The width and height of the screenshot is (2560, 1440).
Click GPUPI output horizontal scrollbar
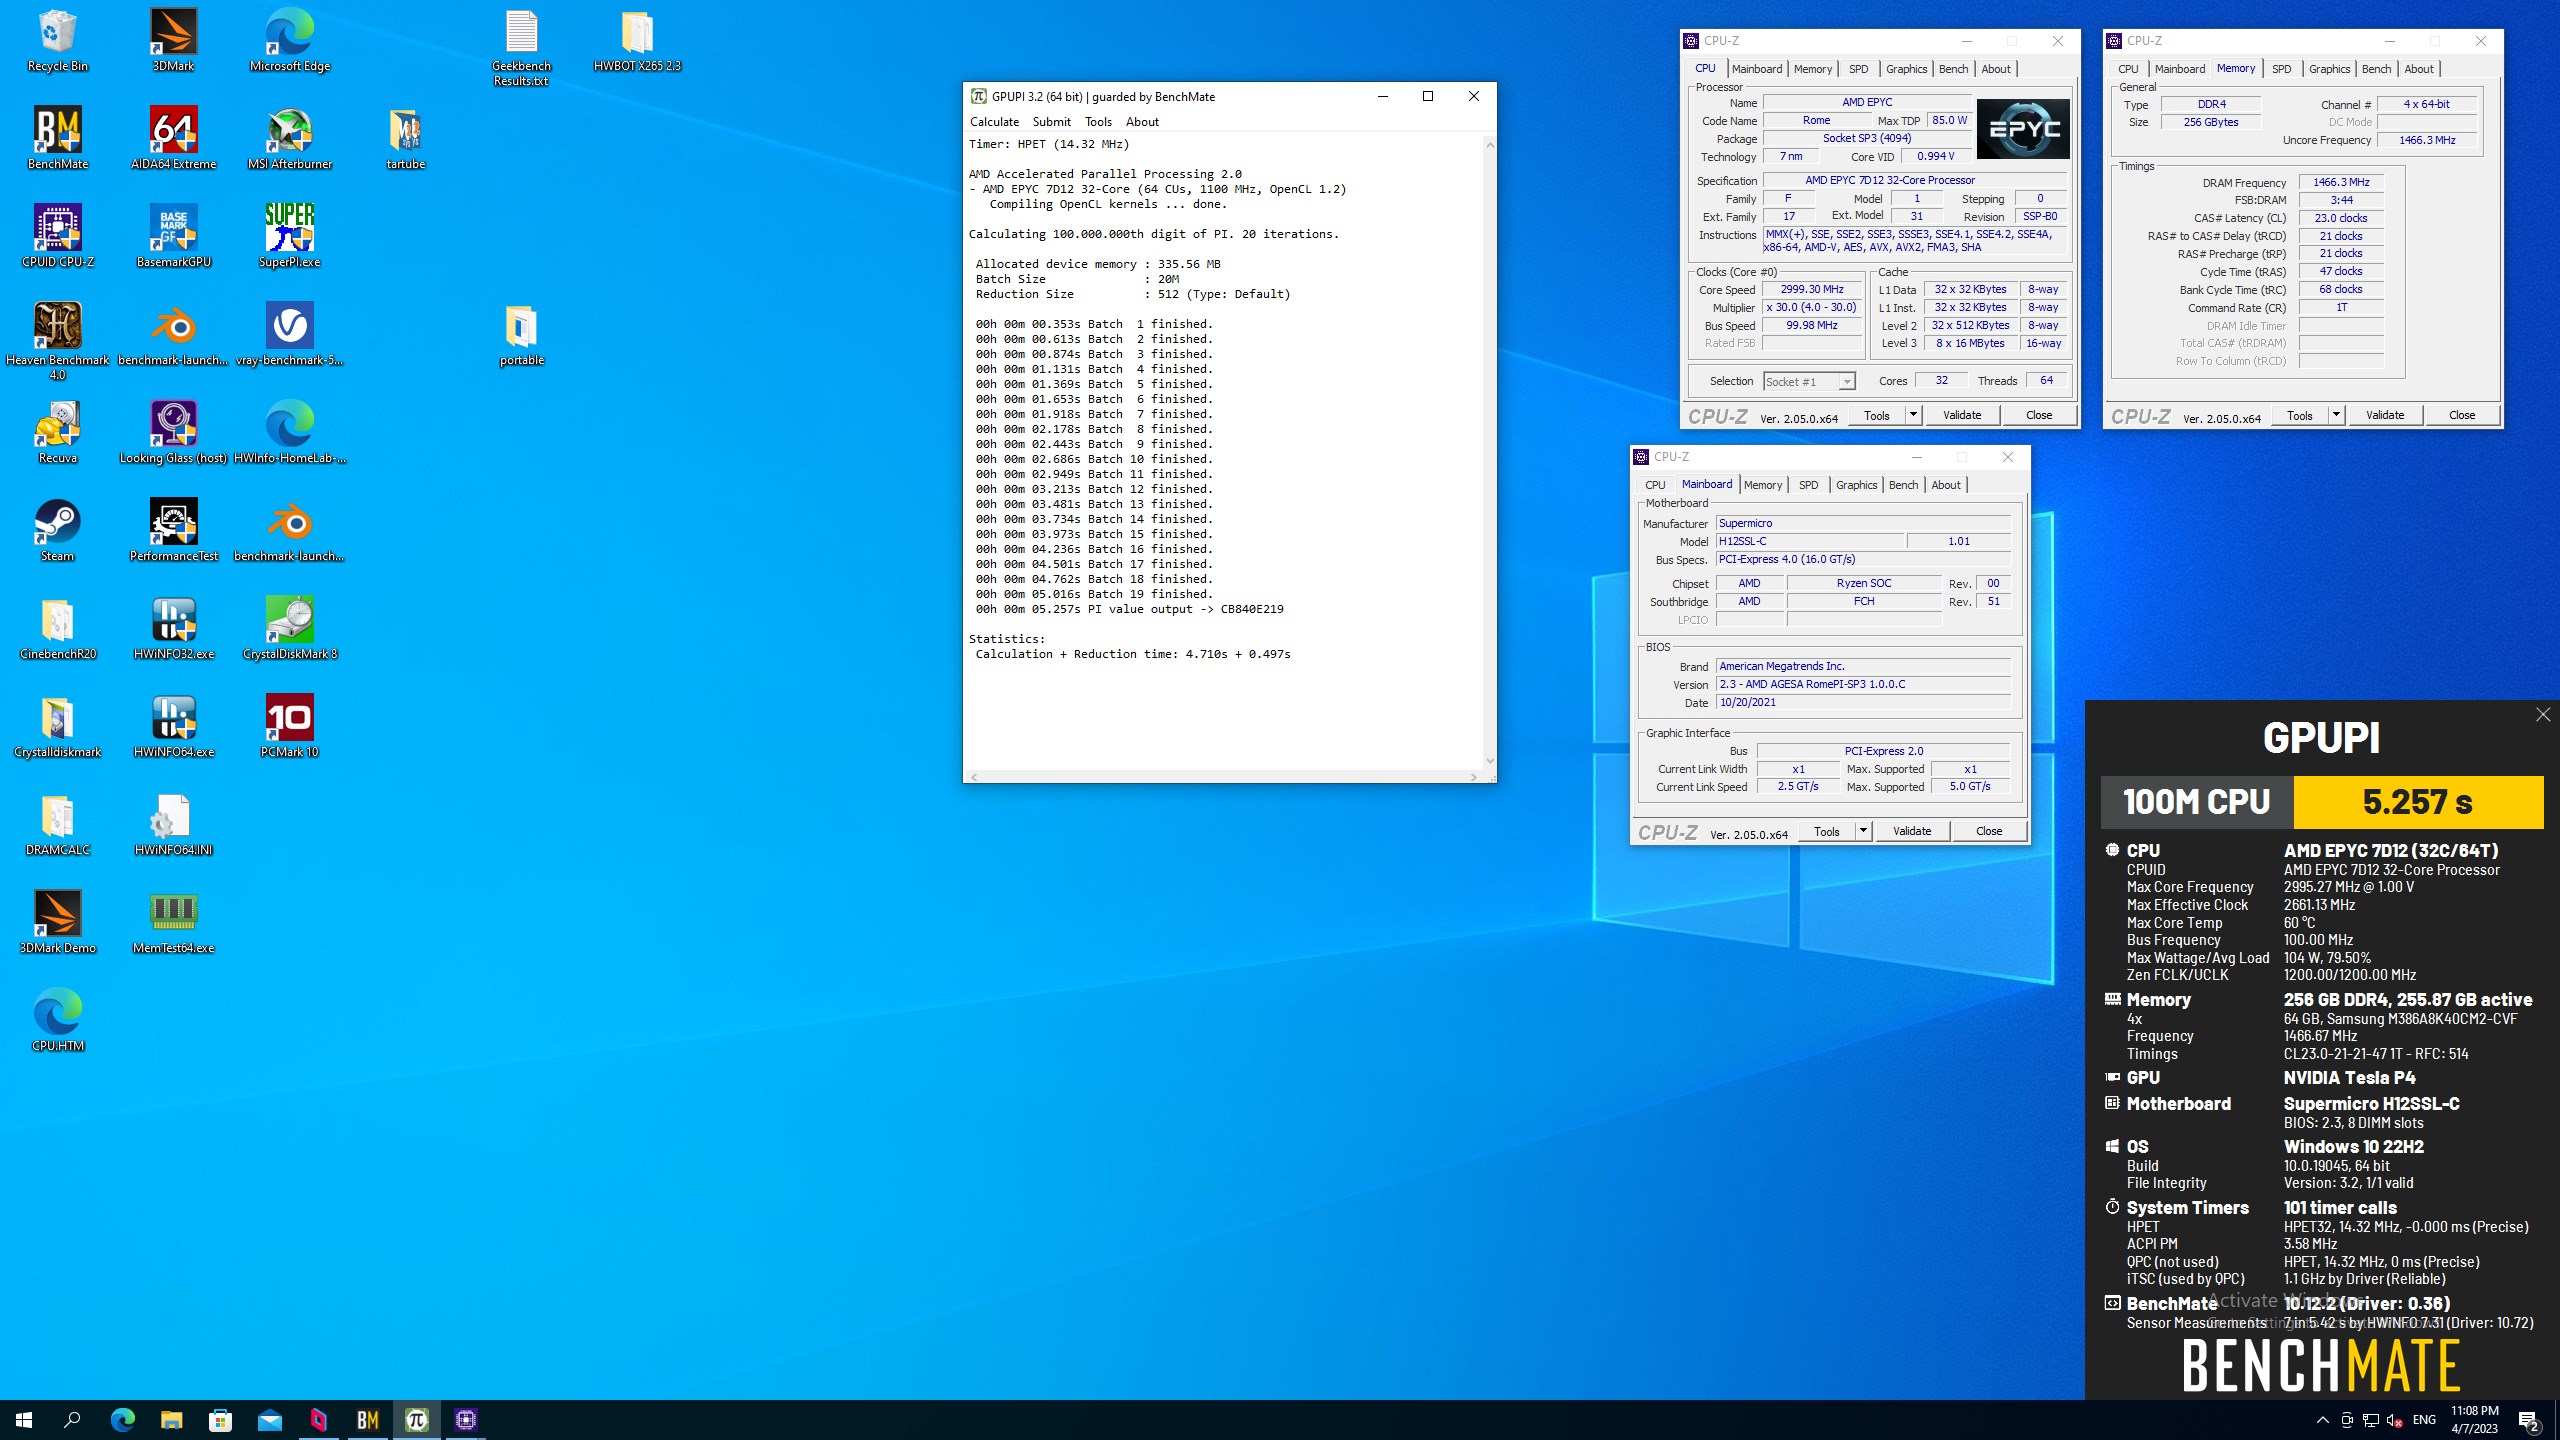pos(1223,776)
